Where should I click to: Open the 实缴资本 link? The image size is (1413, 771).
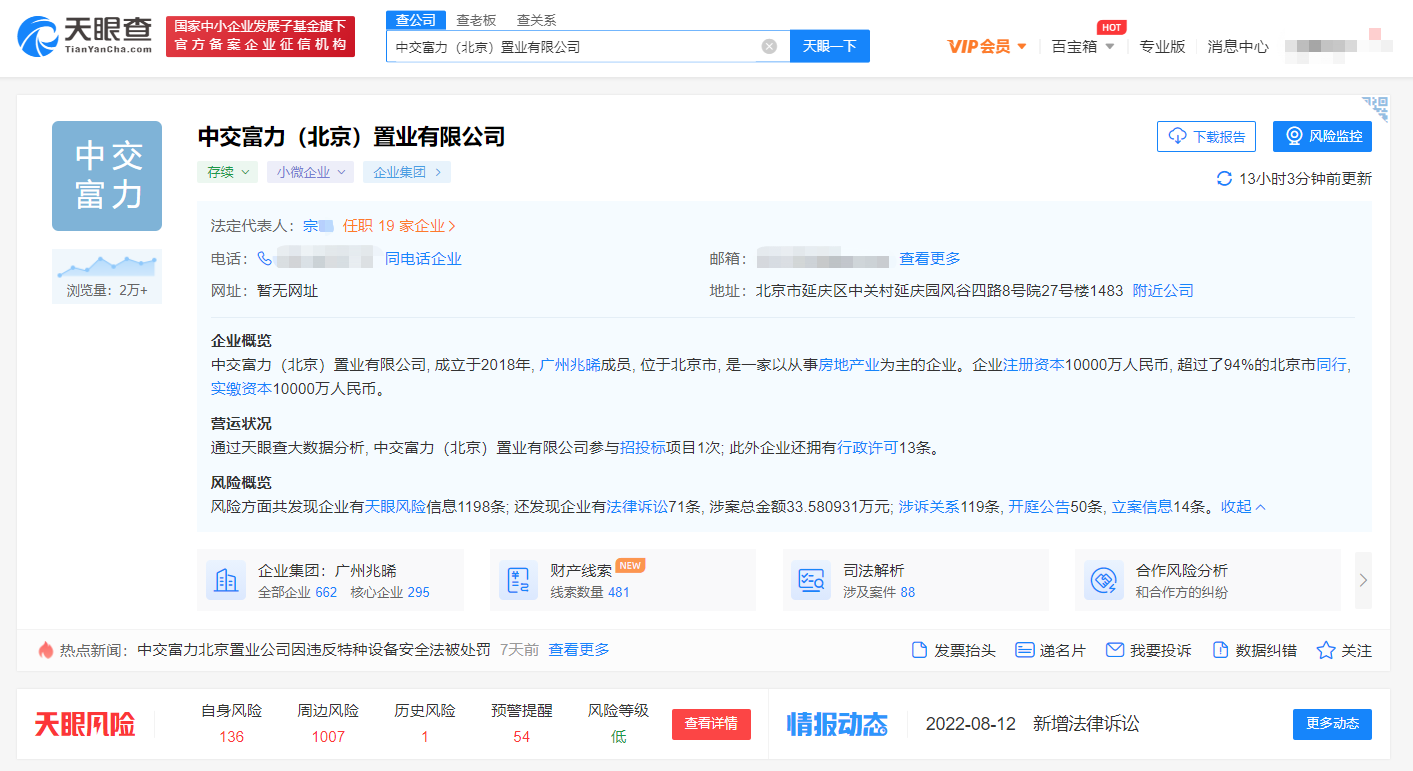coord(241,388)
